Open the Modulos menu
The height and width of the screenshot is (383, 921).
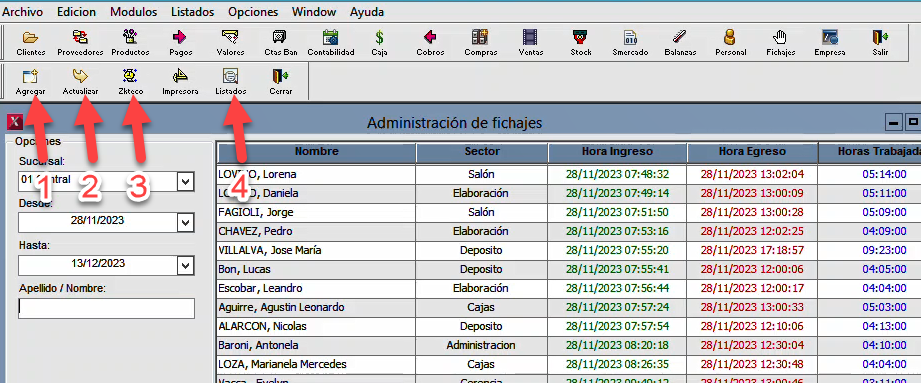(x=133, y=12)
